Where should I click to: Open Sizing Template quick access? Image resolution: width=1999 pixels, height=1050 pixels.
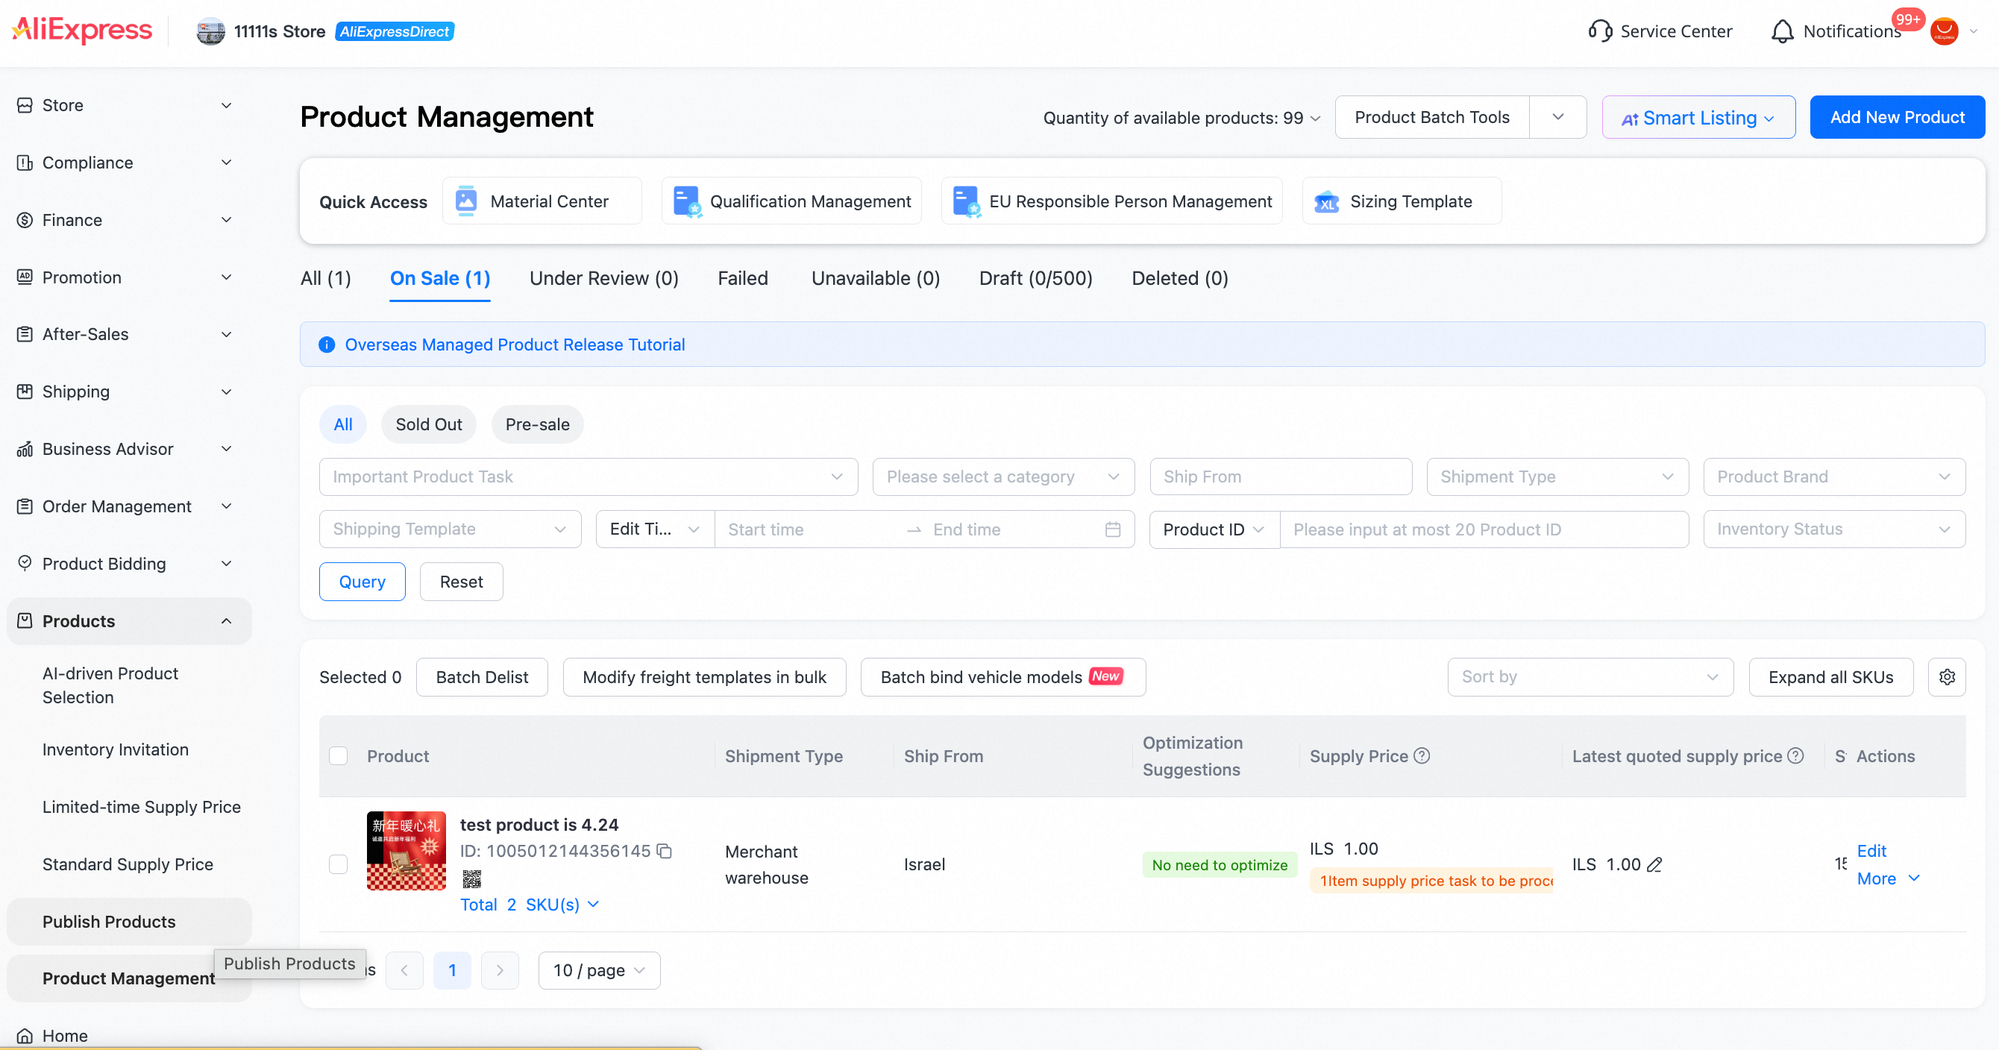tap(1402, 201)
